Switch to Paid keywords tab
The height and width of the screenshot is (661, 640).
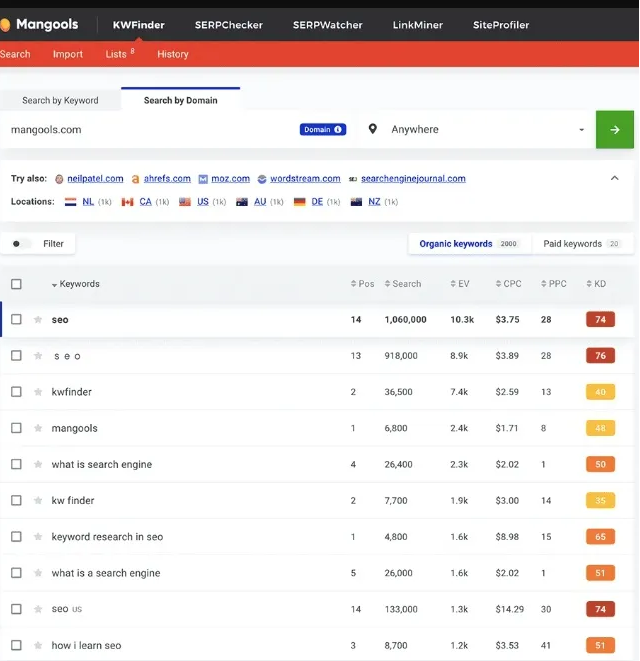(x=582, y=244)
